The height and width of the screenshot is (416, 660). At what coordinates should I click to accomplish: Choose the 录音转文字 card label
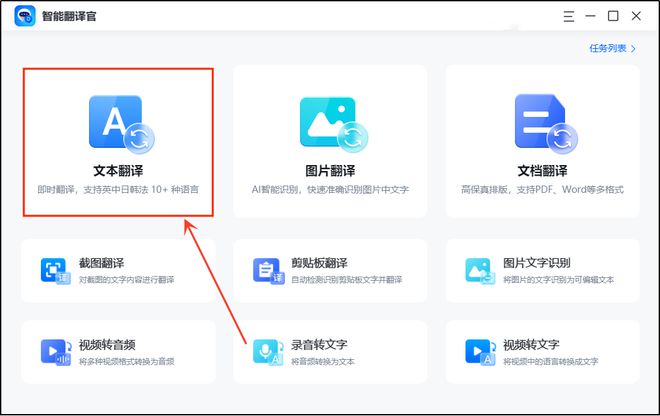coord(322,344)
